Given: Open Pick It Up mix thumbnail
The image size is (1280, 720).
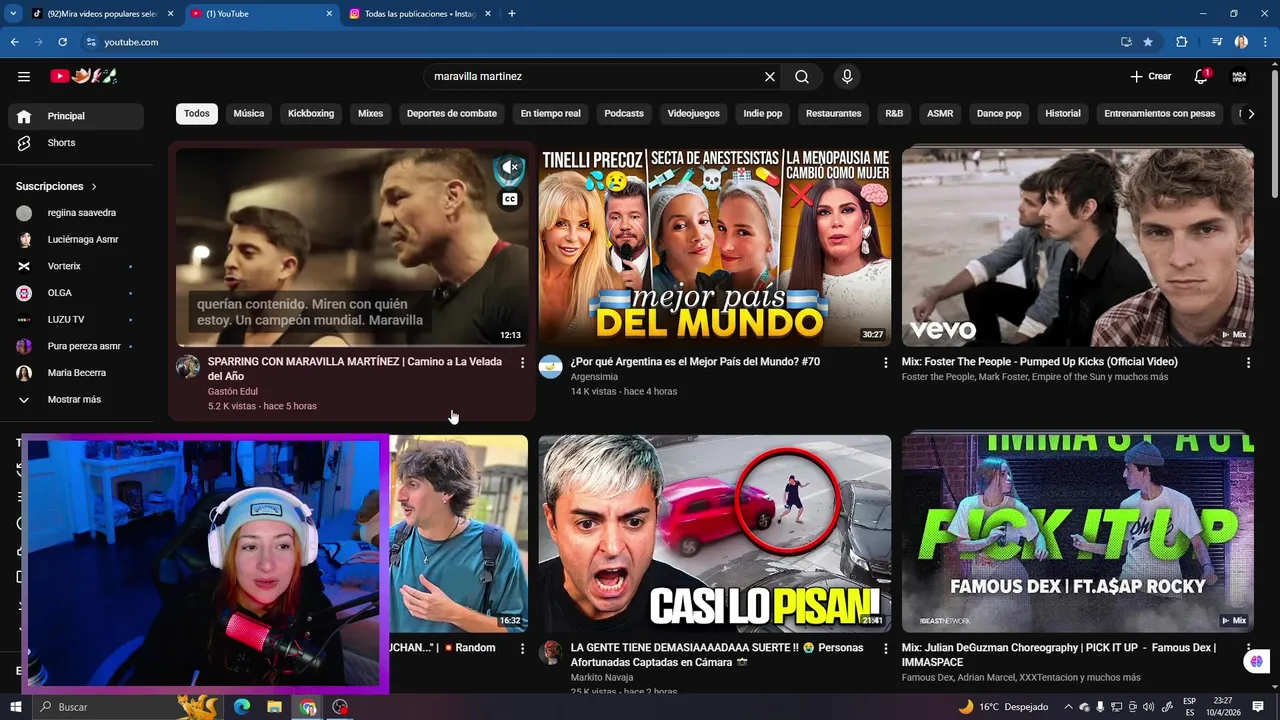Looking at the screenshot, I should click(1078, 534).
